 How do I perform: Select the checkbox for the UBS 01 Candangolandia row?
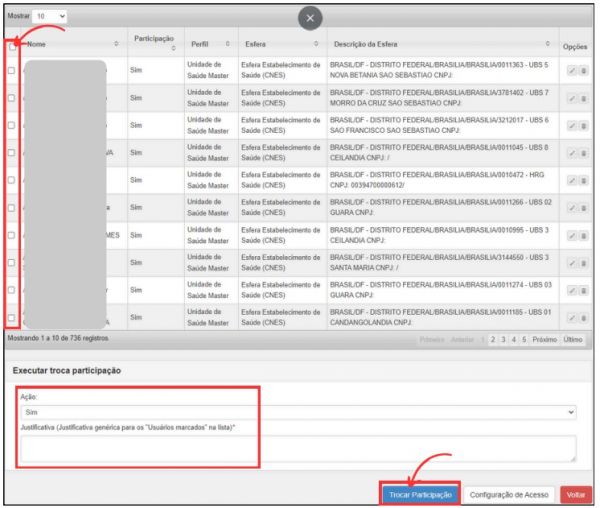pos(12,318)
